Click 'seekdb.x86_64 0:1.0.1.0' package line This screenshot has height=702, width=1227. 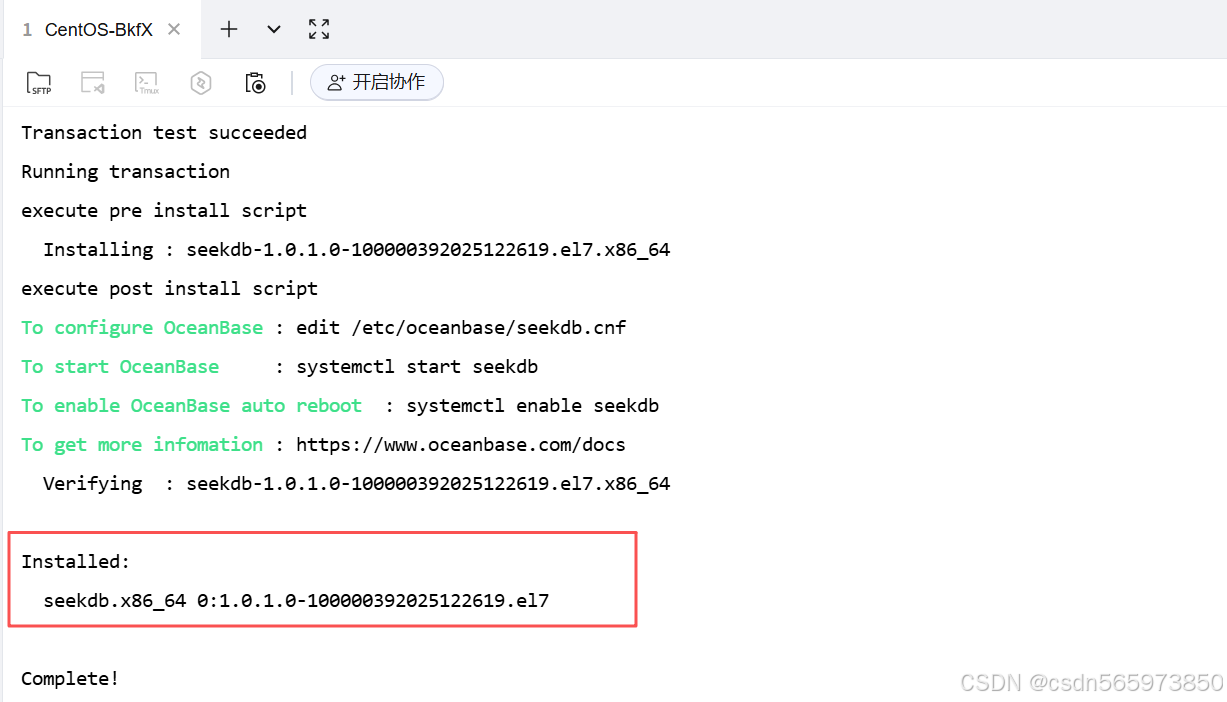click(x=296, y=600)
